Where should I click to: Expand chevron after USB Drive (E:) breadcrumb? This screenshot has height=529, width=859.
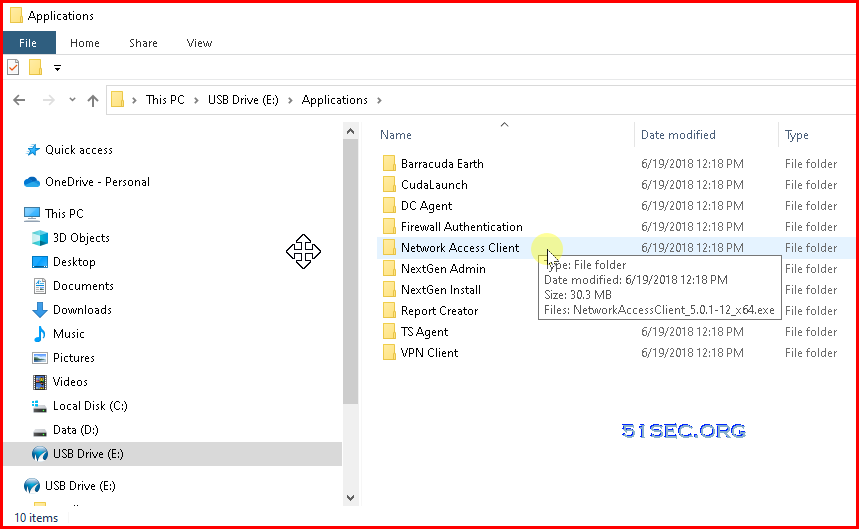click(290, 100)
